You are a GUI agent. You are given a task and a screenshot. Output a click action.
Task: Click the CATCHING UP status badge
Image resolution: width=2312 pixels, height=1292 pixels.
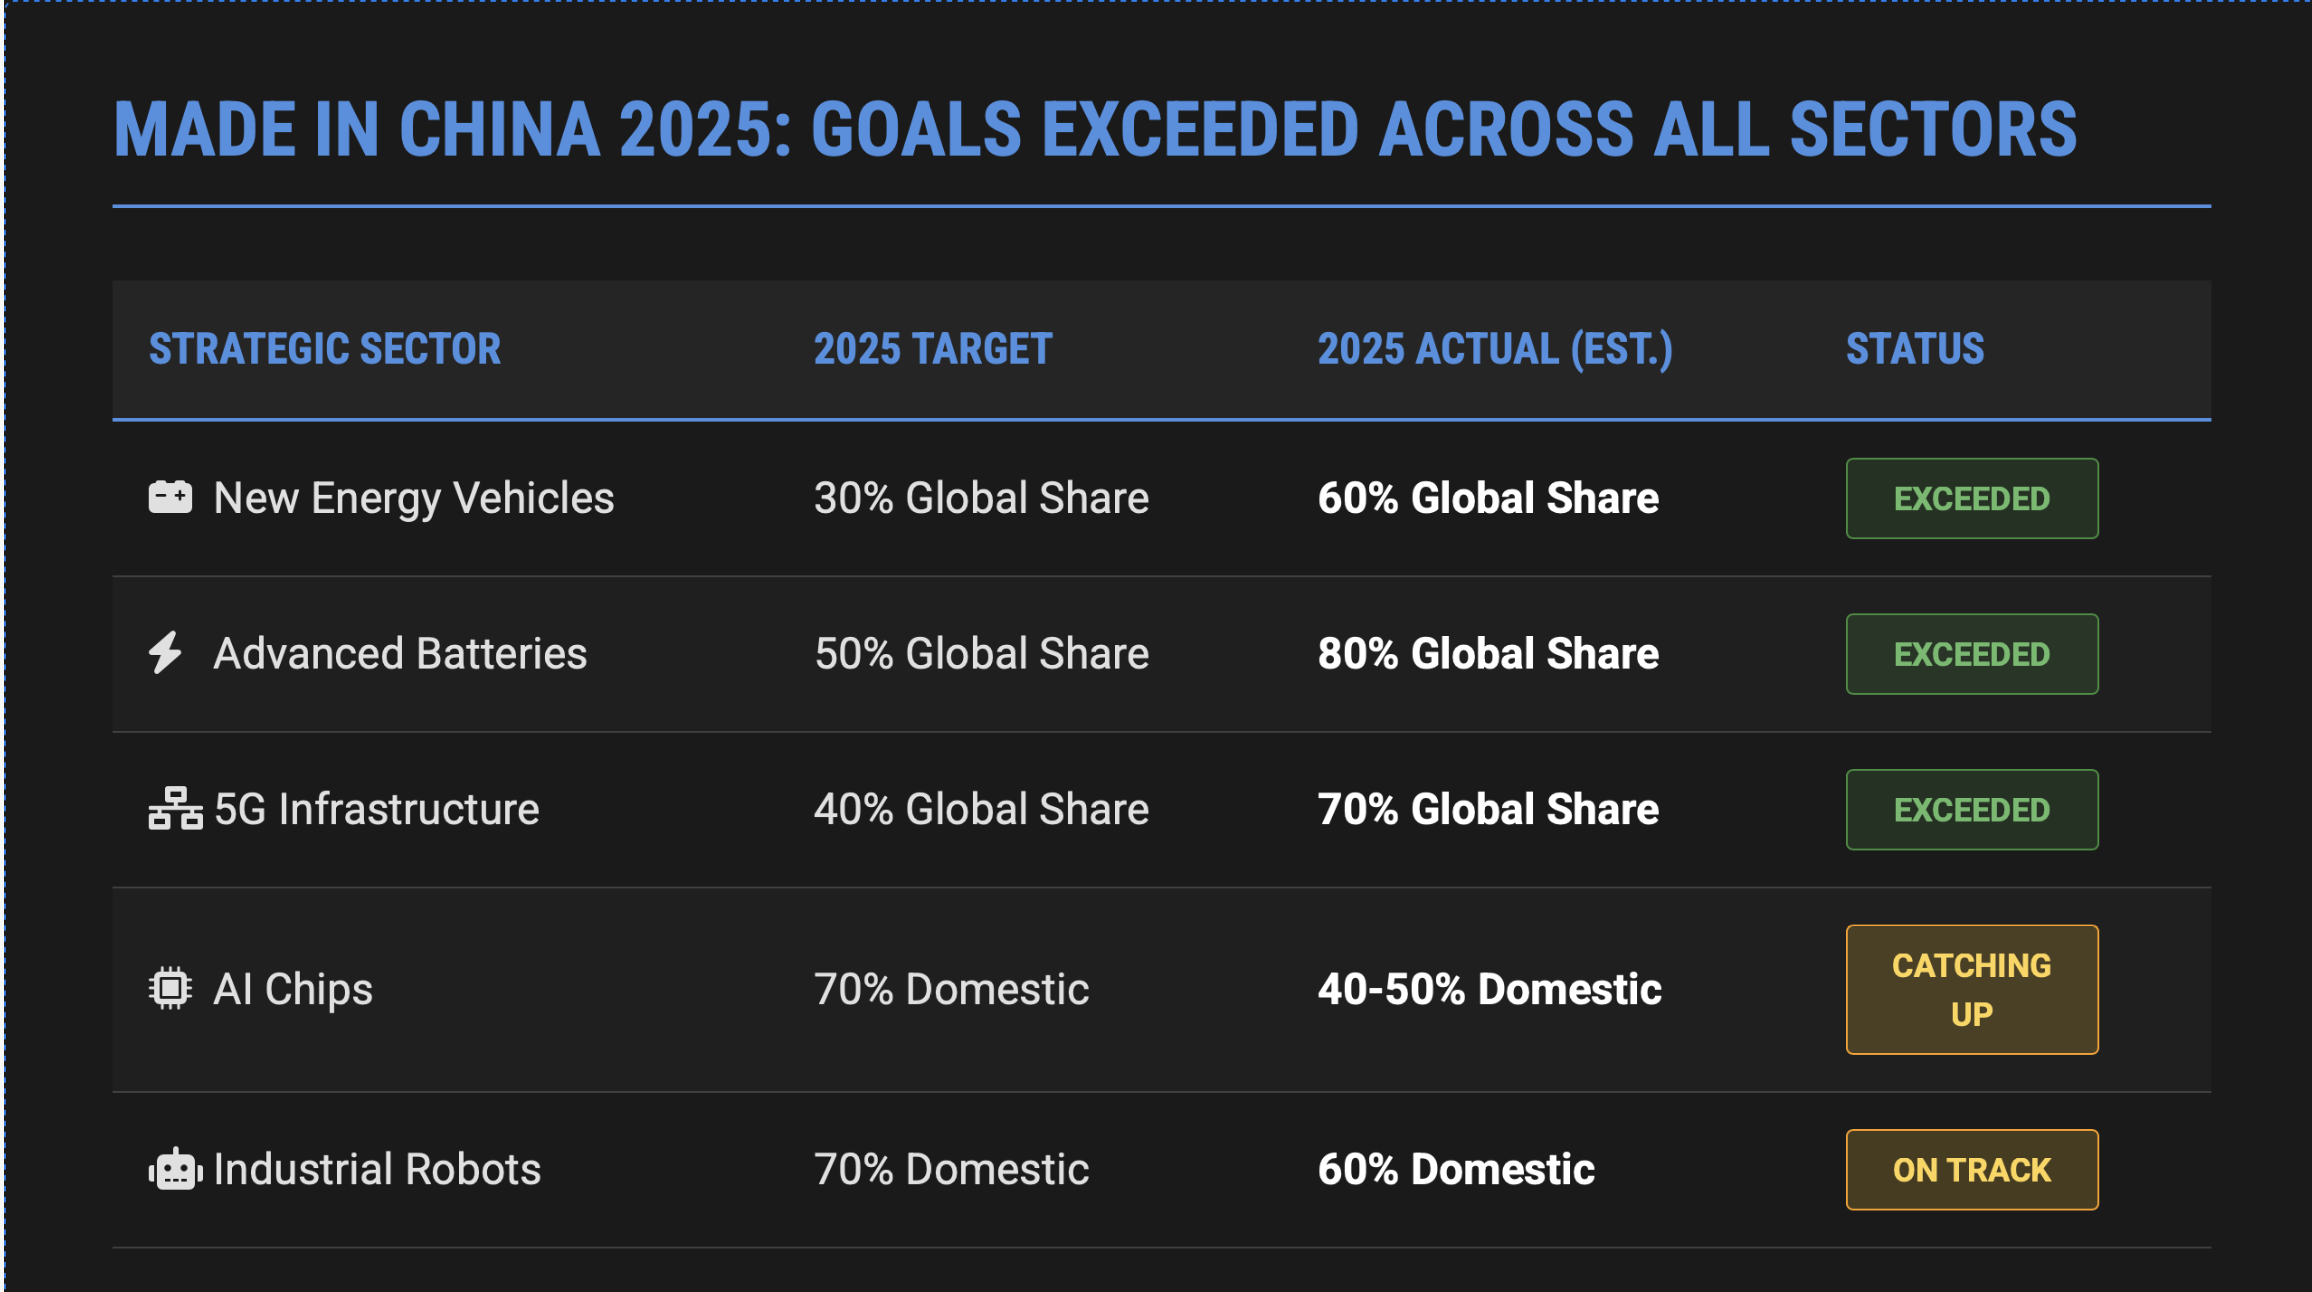pos(1971,989)
